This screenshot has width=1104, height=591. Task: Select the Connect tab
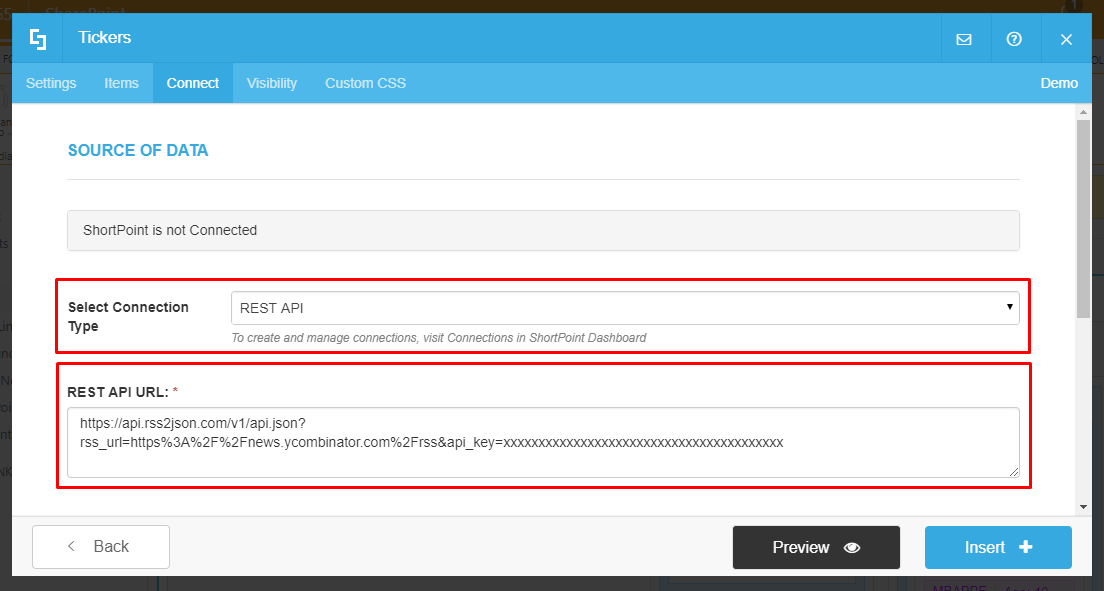[193, 83]
